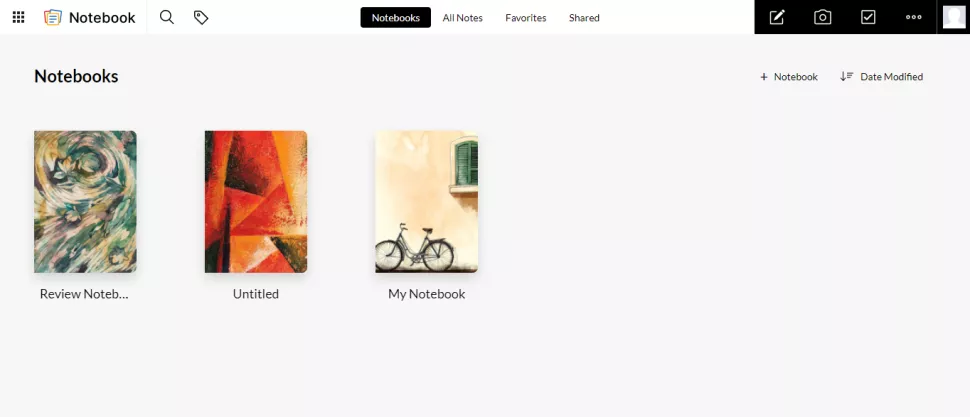This screenshot has width=970, height=417.
Task: Open the tags icon
Action: tap(201, 17)
